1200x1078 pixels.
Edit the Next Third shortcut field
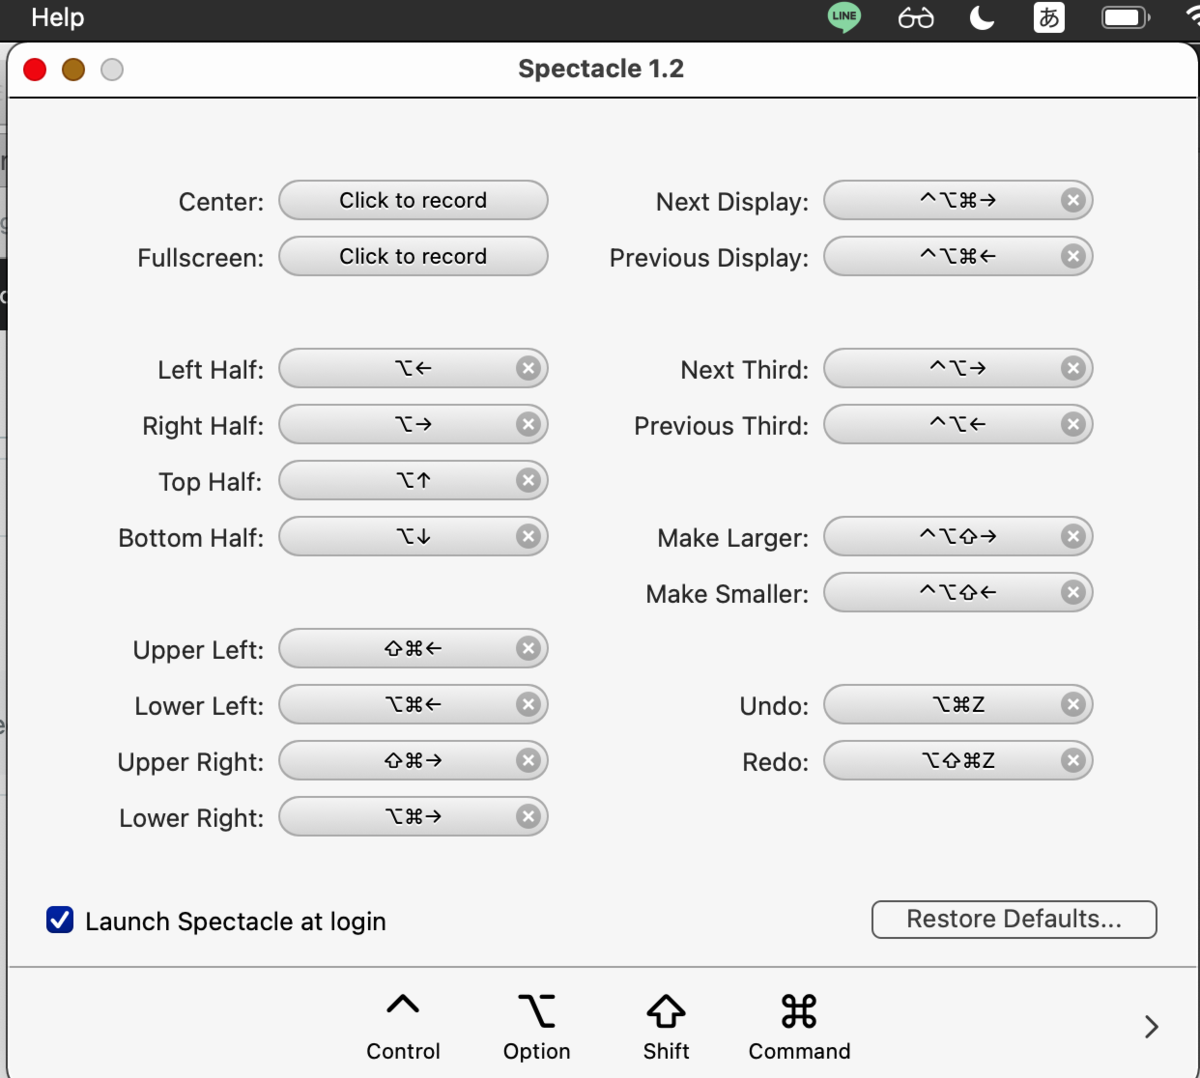point(958,368)
